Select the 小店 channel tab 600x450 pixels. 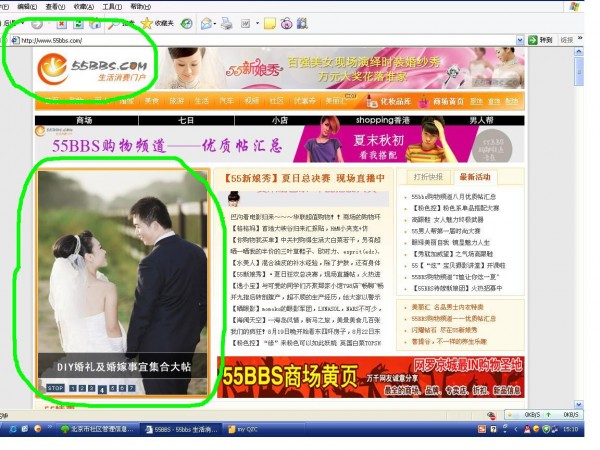(280, 120)
